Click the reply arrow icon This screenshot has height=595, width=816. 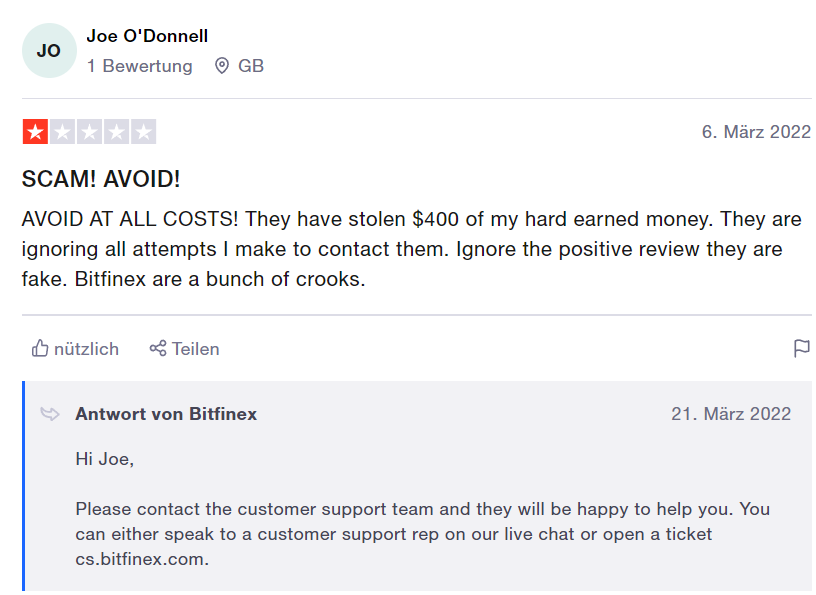(49, 414)
